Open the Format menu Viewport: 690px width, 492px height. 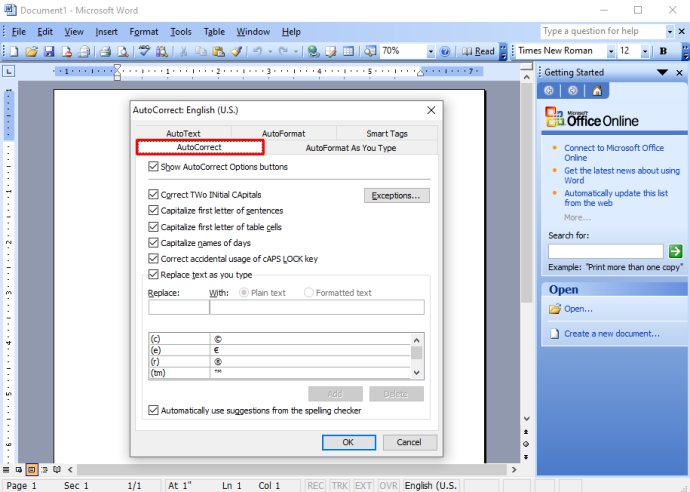143,32
